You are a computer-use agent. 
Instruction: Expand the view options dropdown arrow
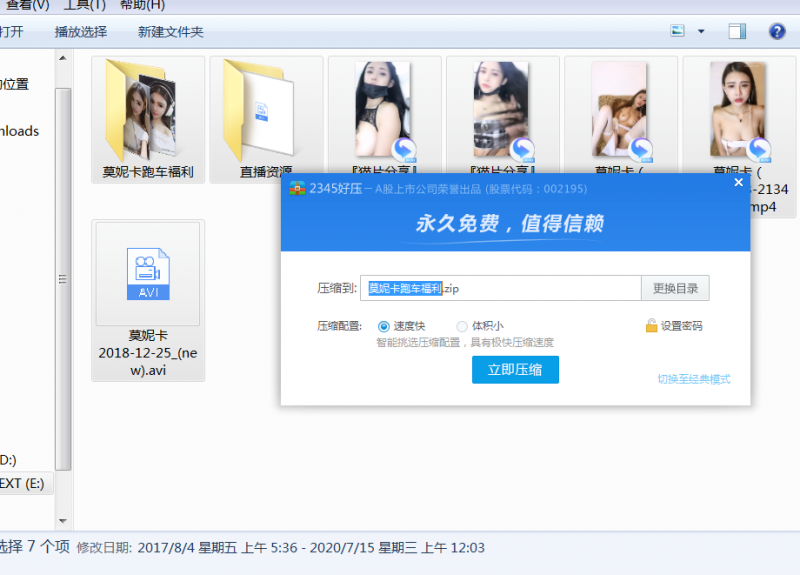pos(701,32)
